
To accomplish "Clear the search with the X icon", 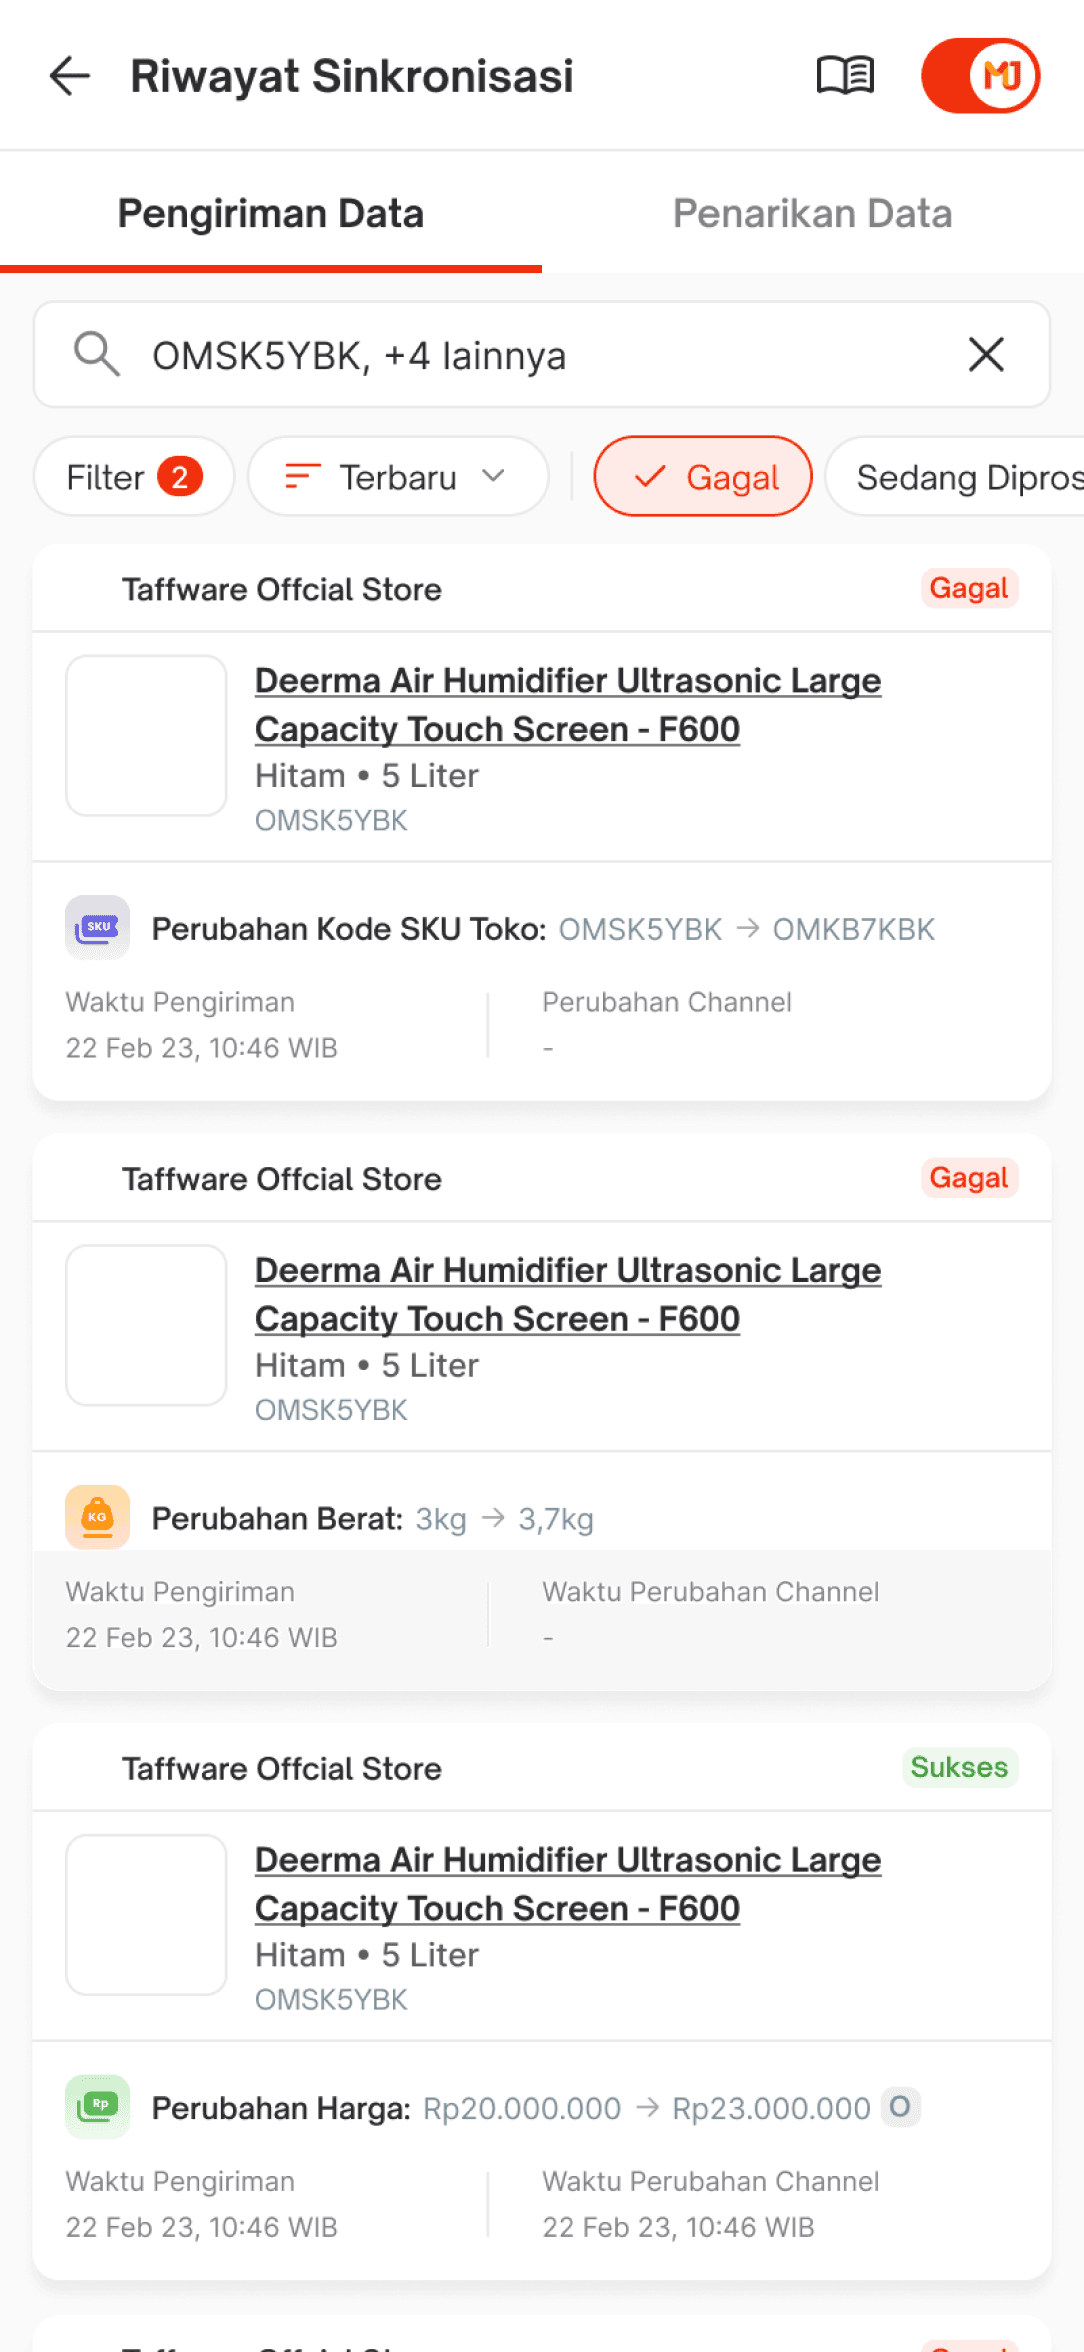I will pos(986,354).
